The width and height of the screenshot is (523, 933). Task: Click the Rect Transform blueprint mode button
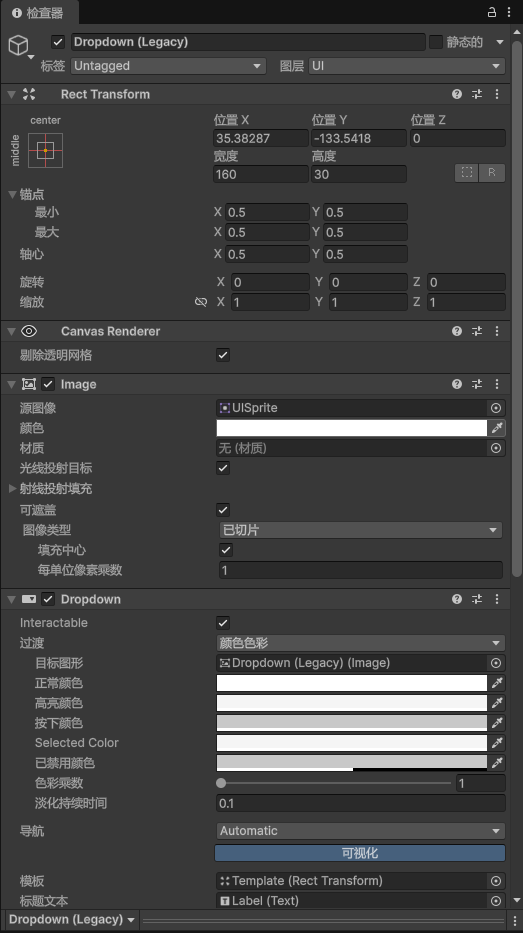(x=466, y=173)
